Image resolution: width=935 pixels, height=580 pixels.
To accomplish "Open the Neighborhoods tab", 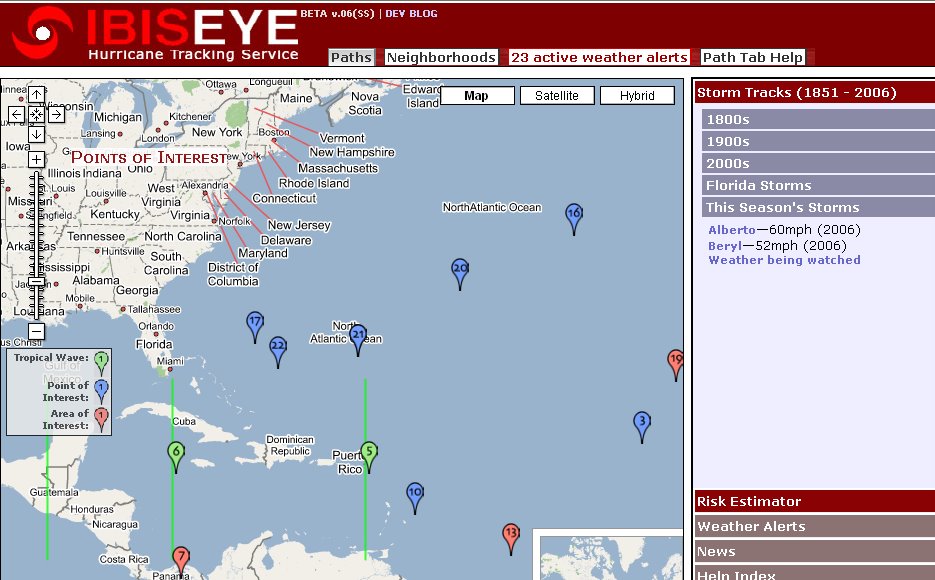I will 441,57.
